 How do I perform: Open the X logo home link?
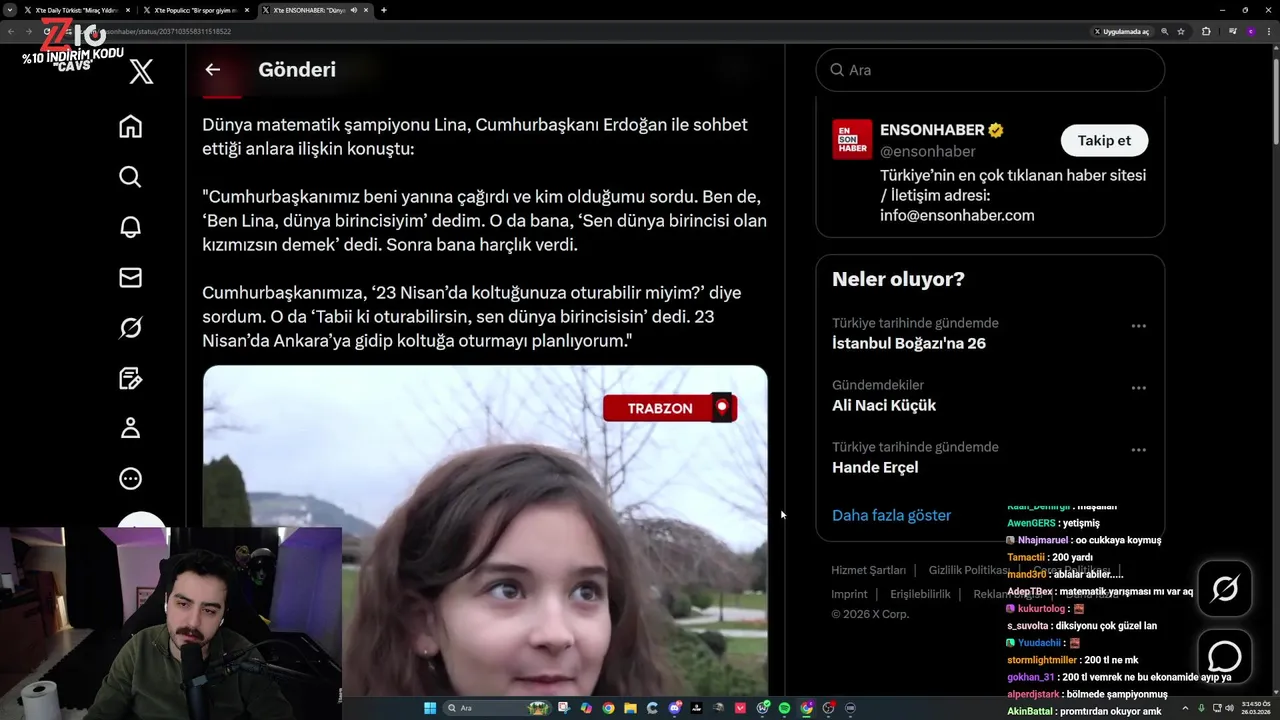(x=142, y=71)
